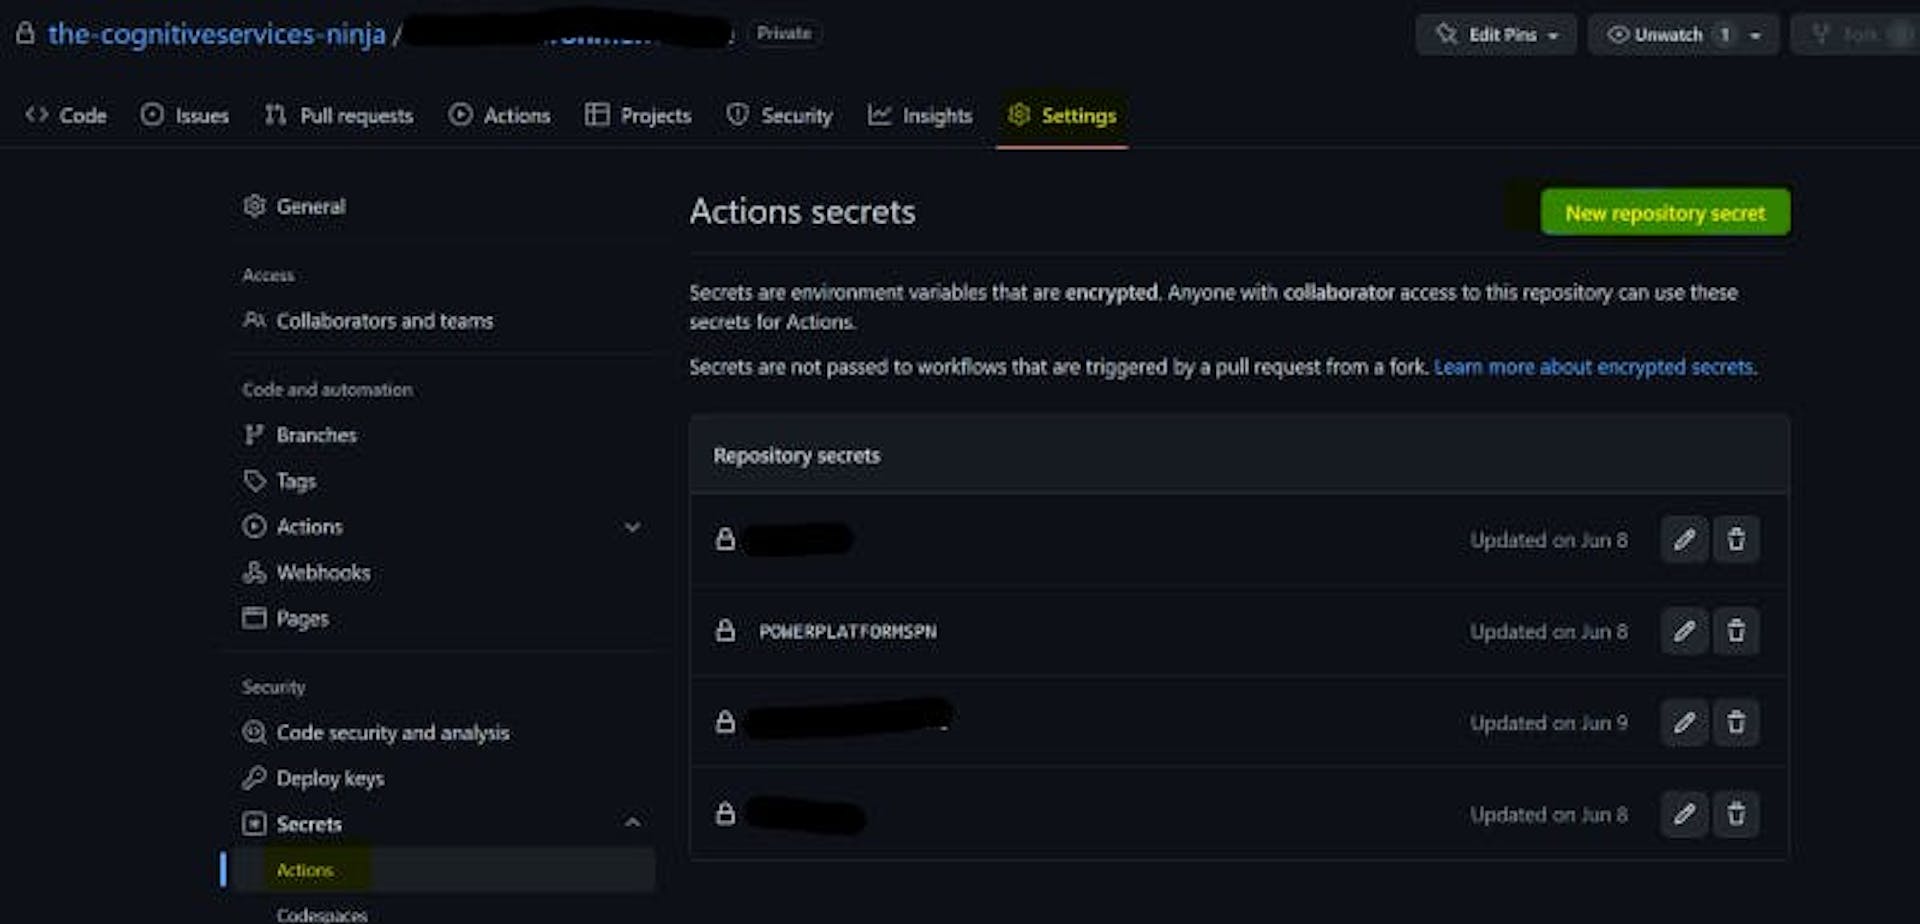Open the Security tab
The height and width of the screenshot is (924, 1920).
click(779, 116)
